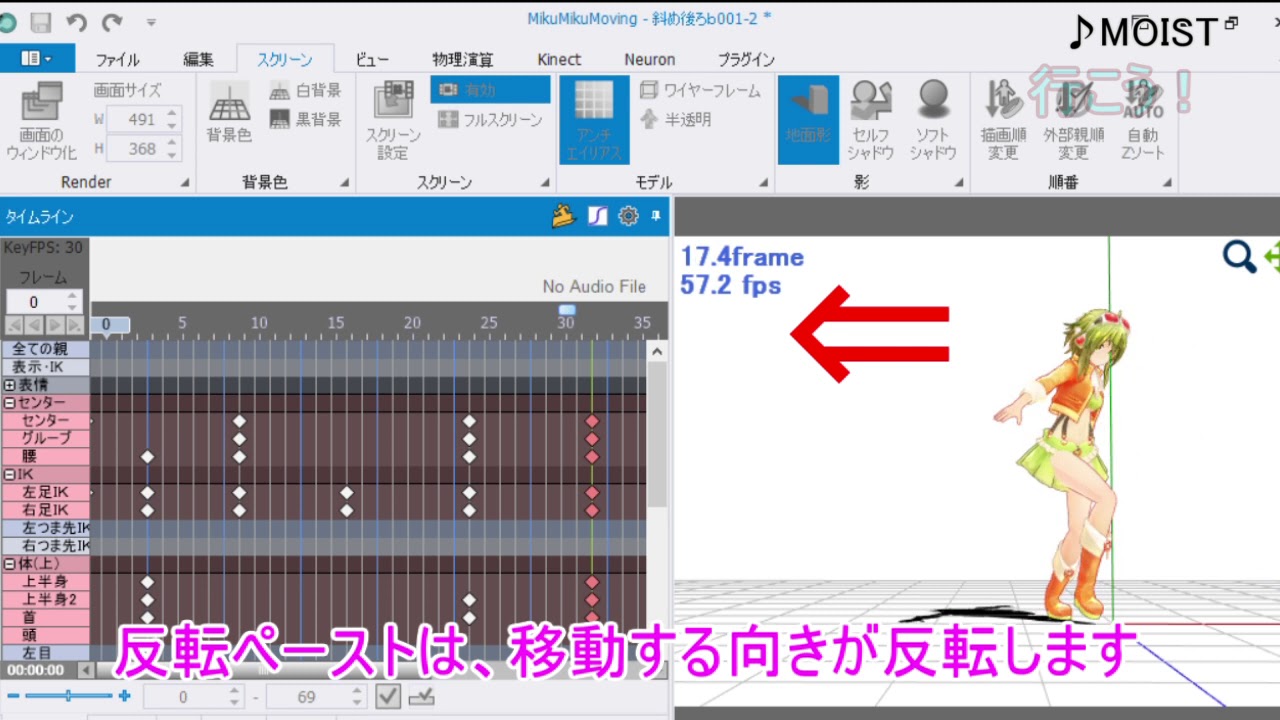Toggle セルフシャドウ self shadow
The image size is (1280, 720).
click(x=870, y=121)
